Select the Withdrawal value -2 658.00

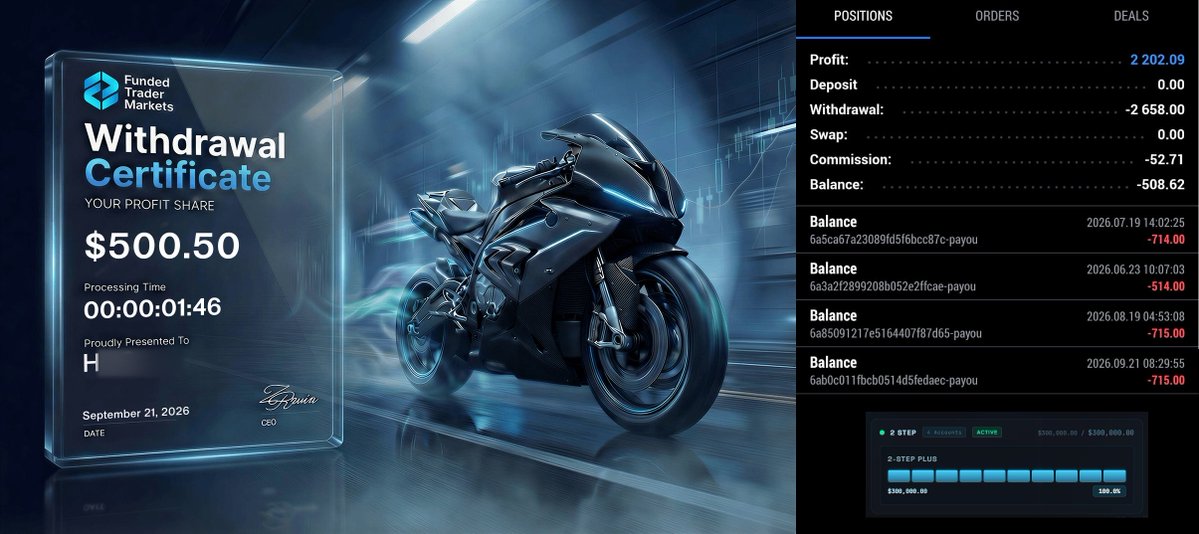click(x=1155, y=109)
